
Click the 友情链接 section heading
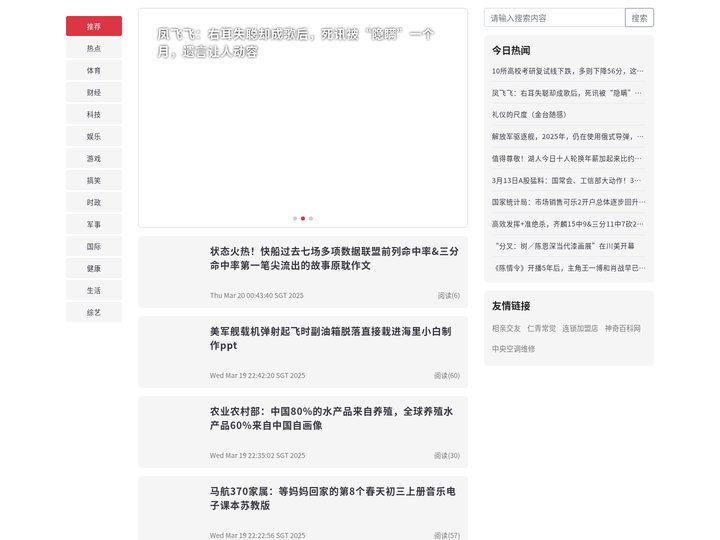pyautogui.click(x=511, y=305)
